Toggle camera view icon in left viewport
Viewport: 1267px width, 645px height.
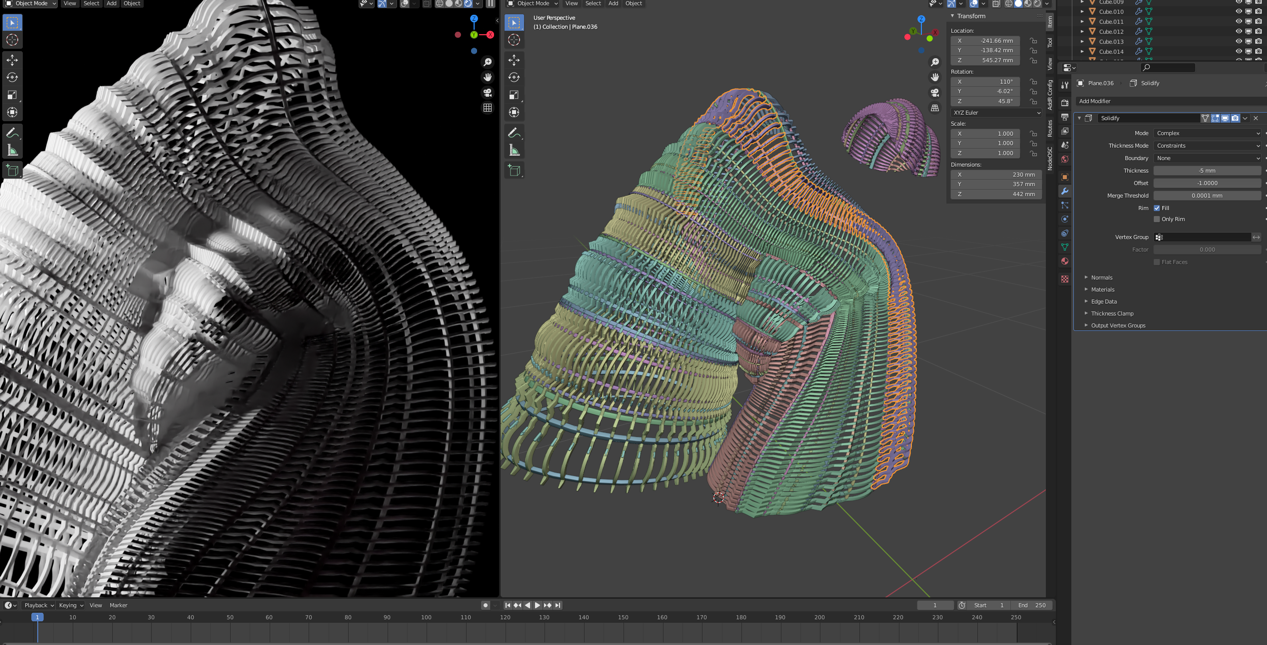tap(488, 93)
